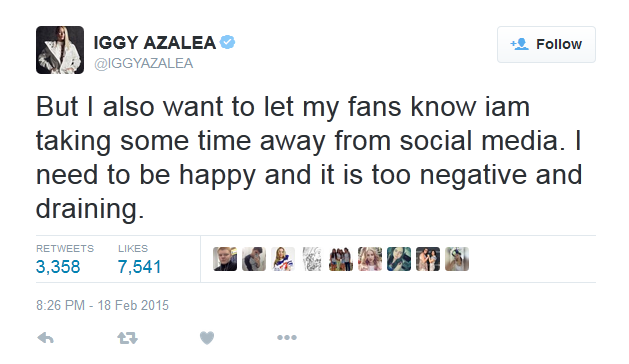Open the 8:26 PM - 18 Feb 2015 timestamp
The image size is (629, 364).
pos(102,305)
